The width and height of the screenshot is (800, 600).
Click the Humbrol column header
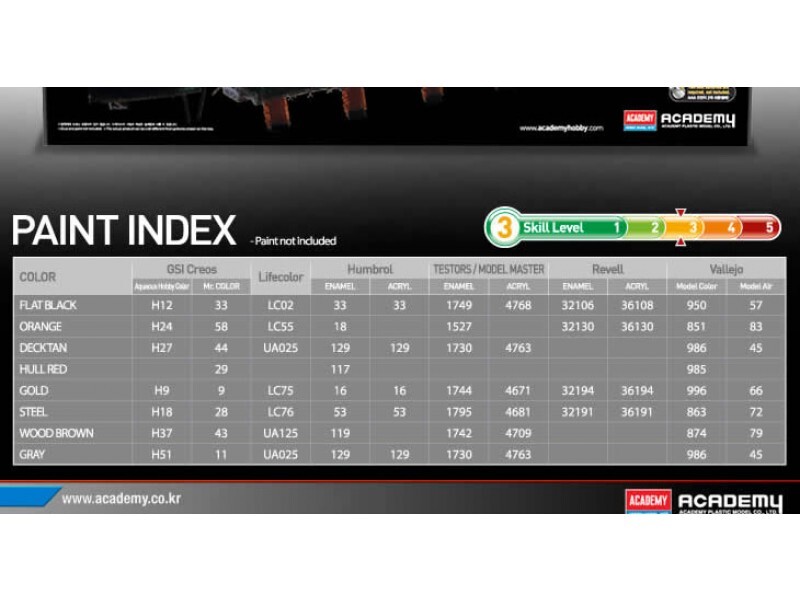(x=370, y=269)
